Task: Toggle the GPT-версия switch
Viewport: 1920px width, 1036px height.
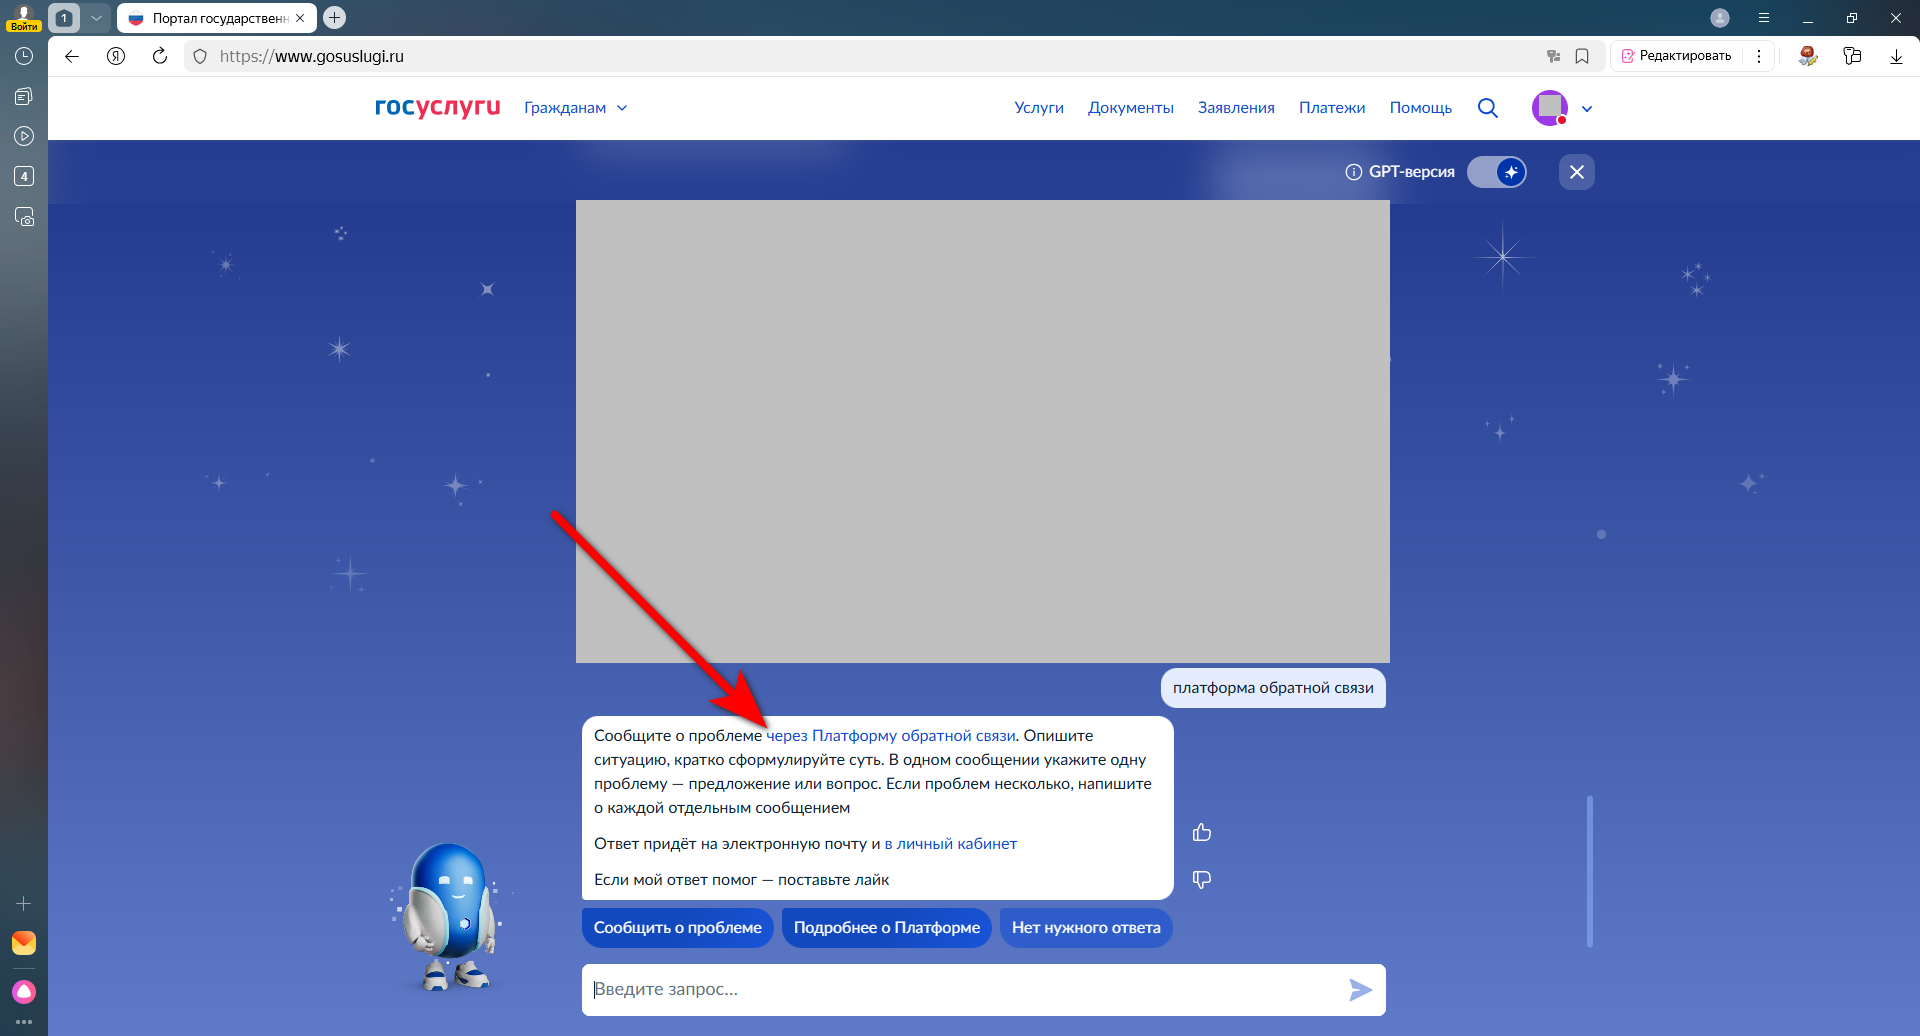Action: [x=1497, y=172]
